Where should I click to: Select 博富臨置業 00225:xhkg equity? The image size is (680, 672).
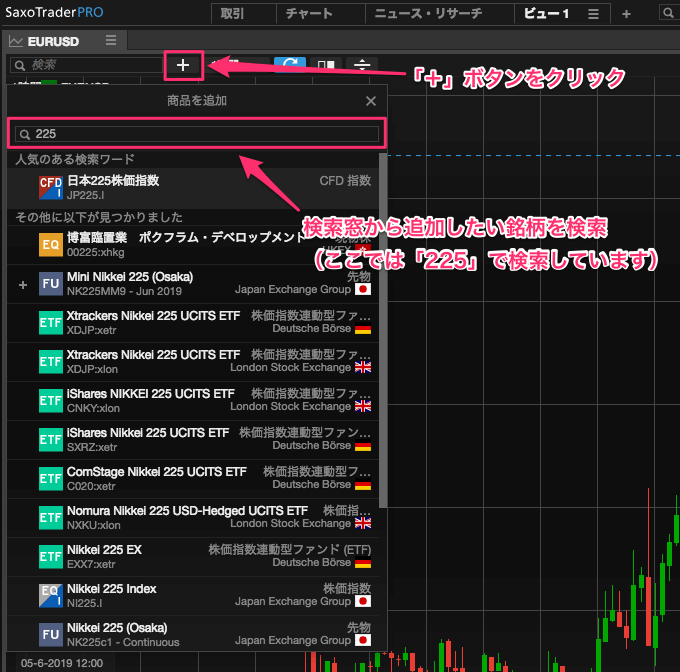[193, 245]
